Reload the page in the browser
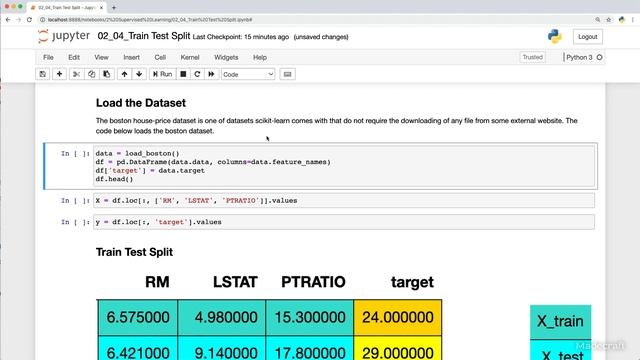Screen dimensions: 640x360 click(x=29, y=20)
